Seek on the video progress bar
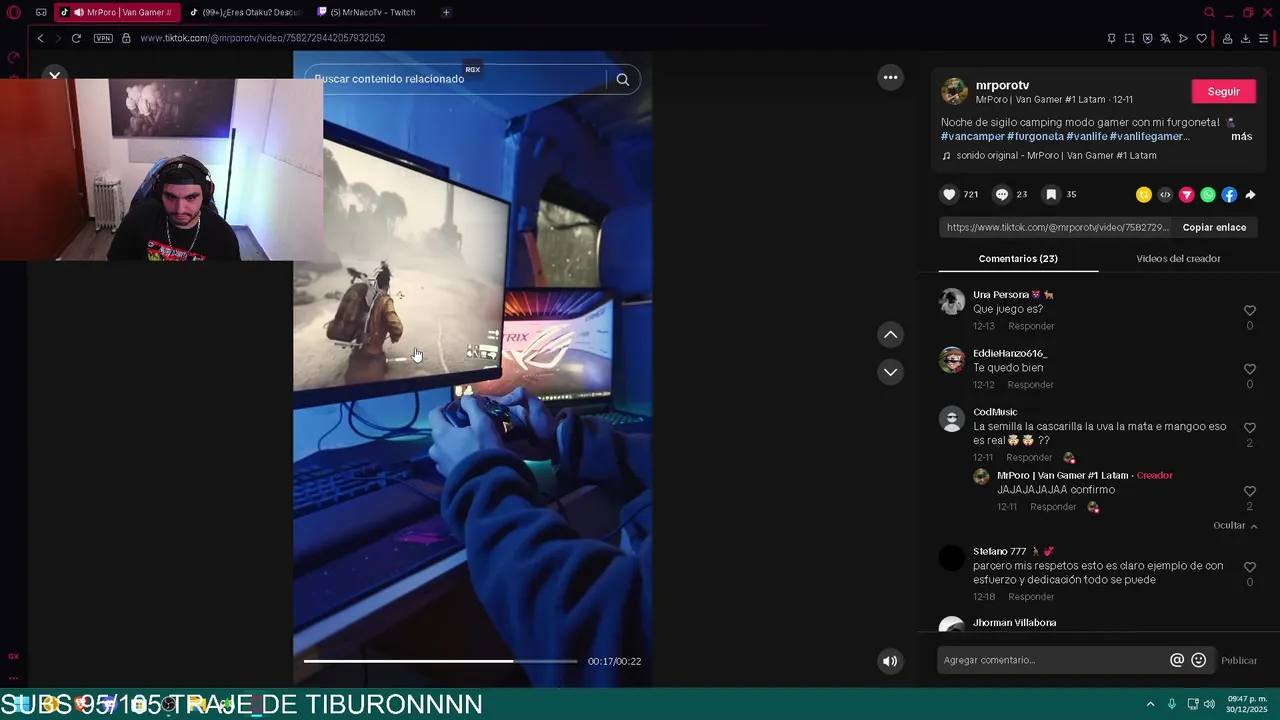This screenshot has height=720, width=1280. coord(440,661)
